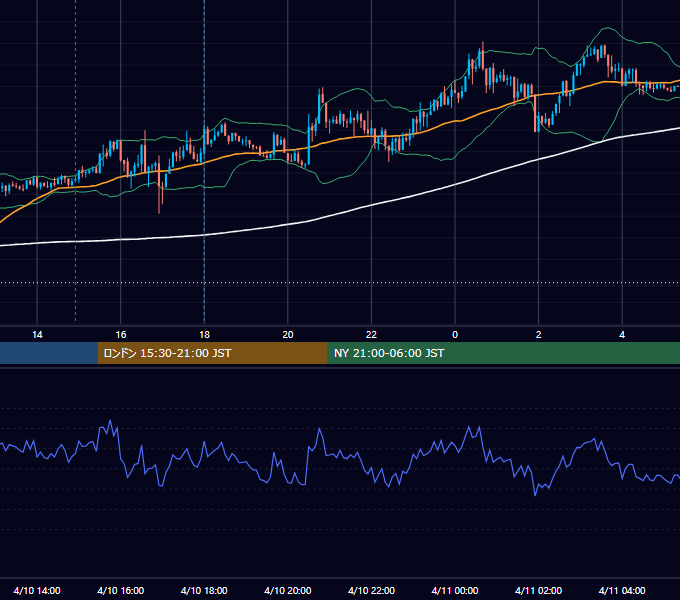The width and height of the screenshot is (680, 600).
Task: Click the 4/11 00:00 label on the oscillator axis
Action: coord(455,590)
